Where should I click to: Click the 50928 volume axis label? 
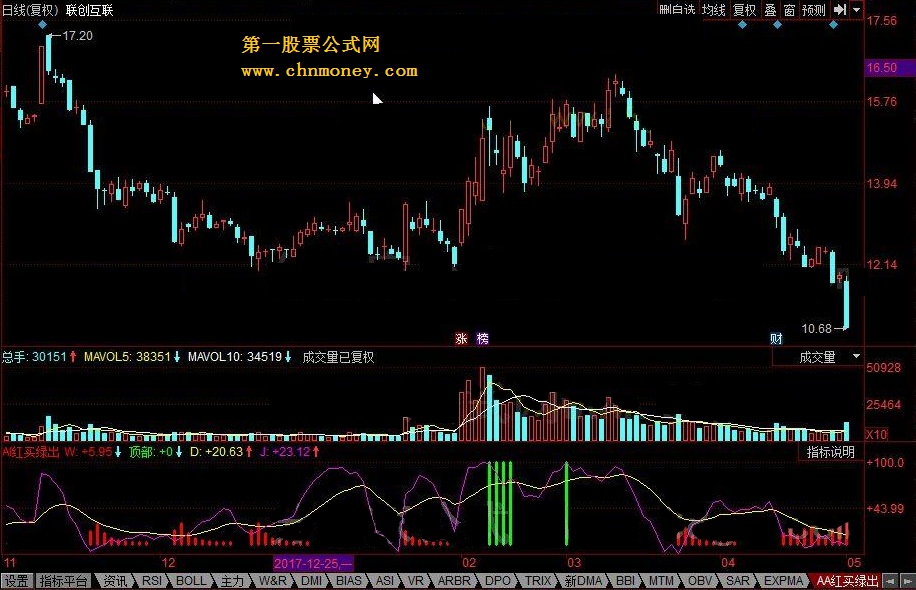tap(883, 367)
